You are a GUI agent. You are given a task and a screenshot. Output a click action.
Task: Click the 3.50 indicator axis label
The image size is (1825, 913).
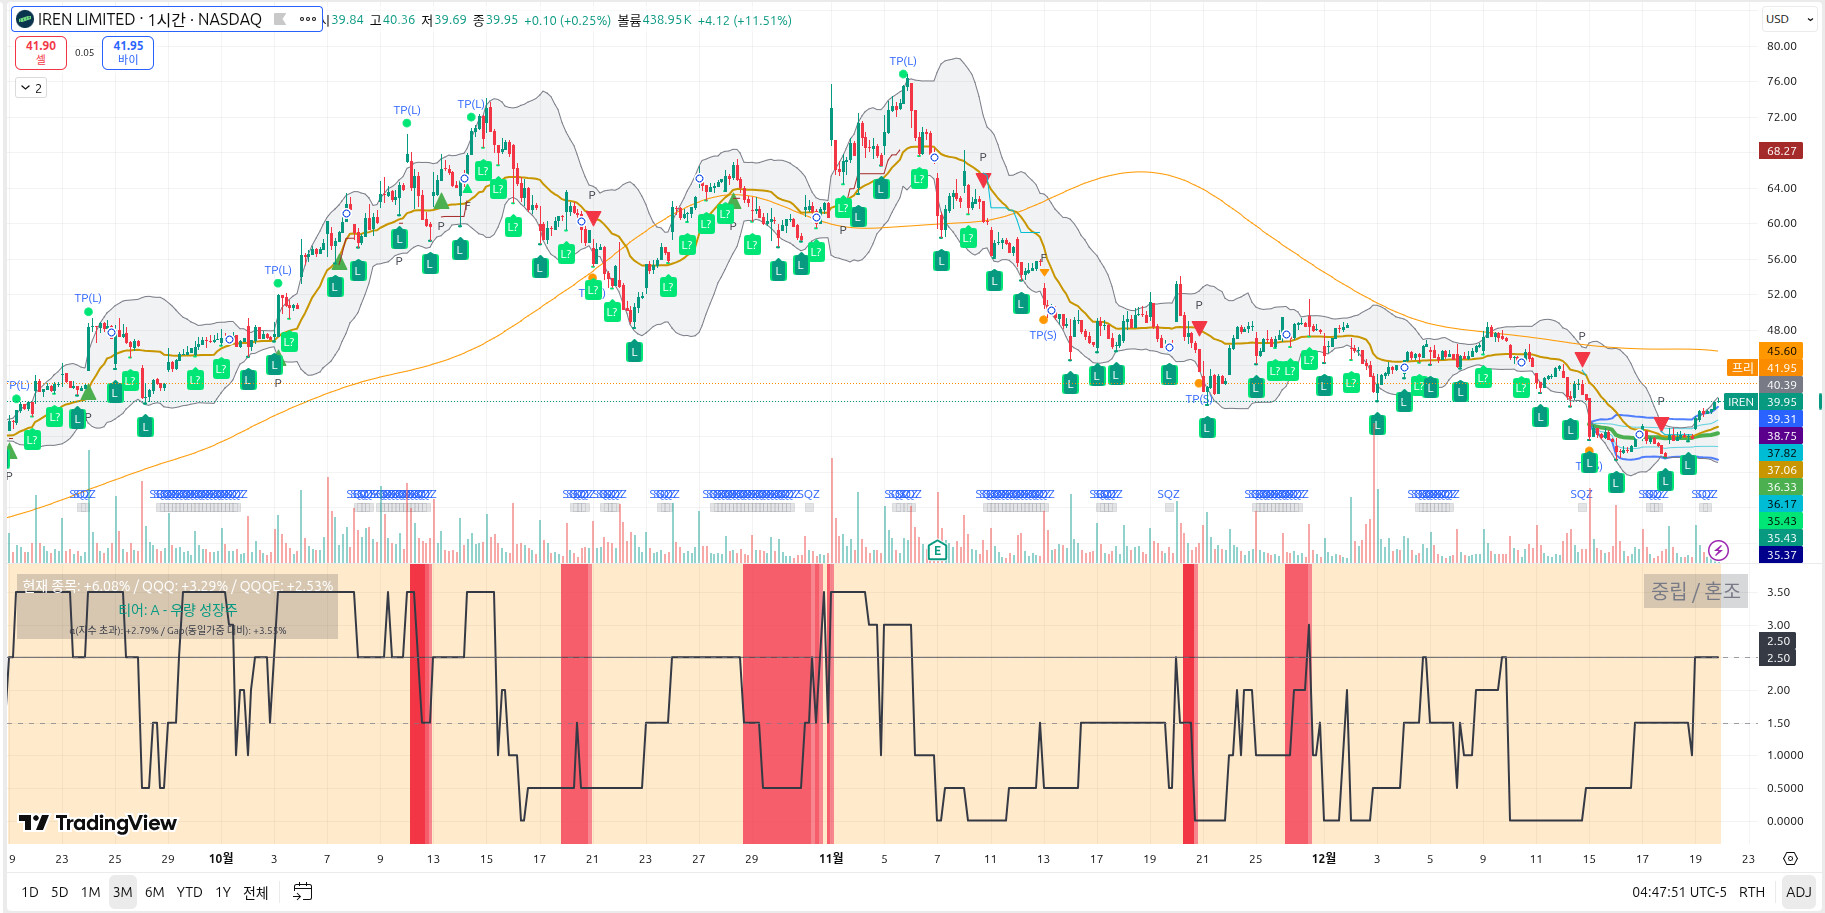click(1778, 592)
